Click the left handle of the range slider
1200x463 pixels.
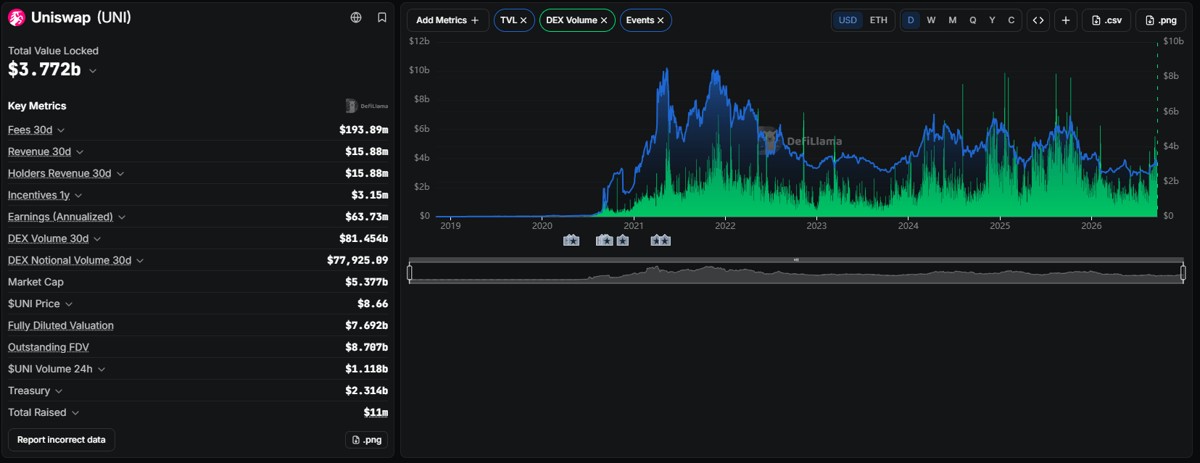click(x=409, y=272)
